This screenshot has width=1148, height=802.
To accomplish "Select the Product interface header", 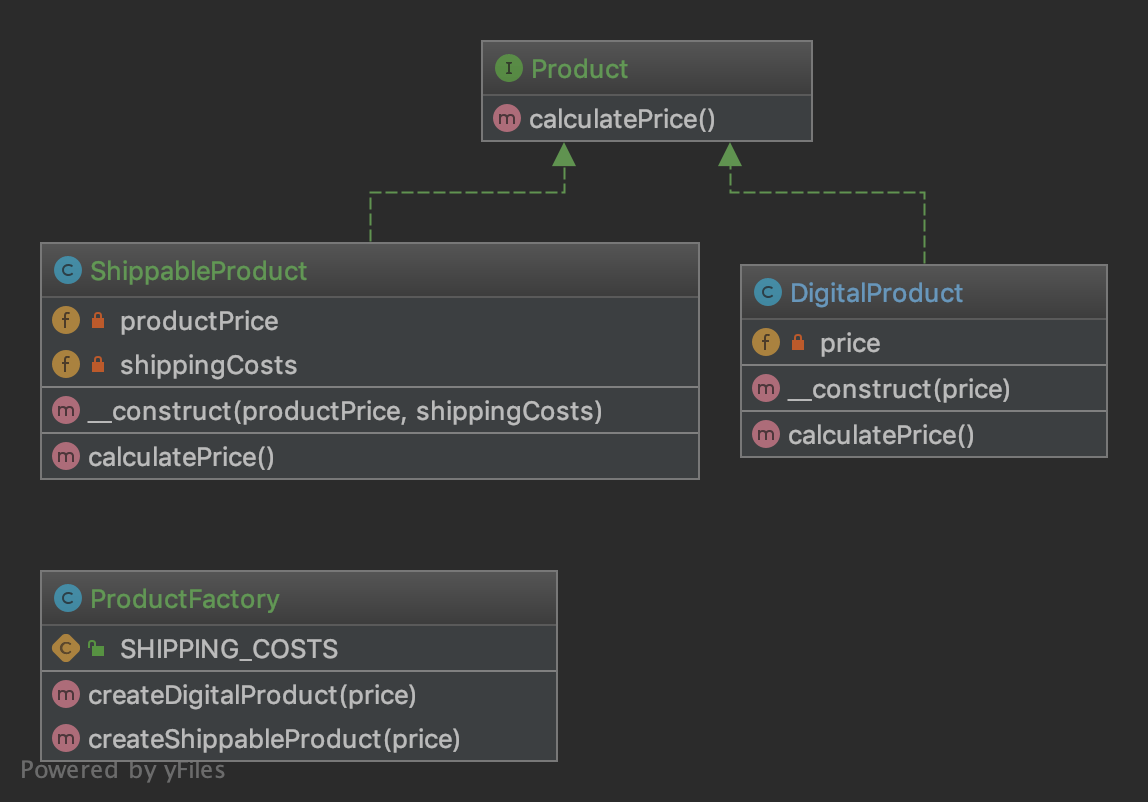I will point(646,68).
